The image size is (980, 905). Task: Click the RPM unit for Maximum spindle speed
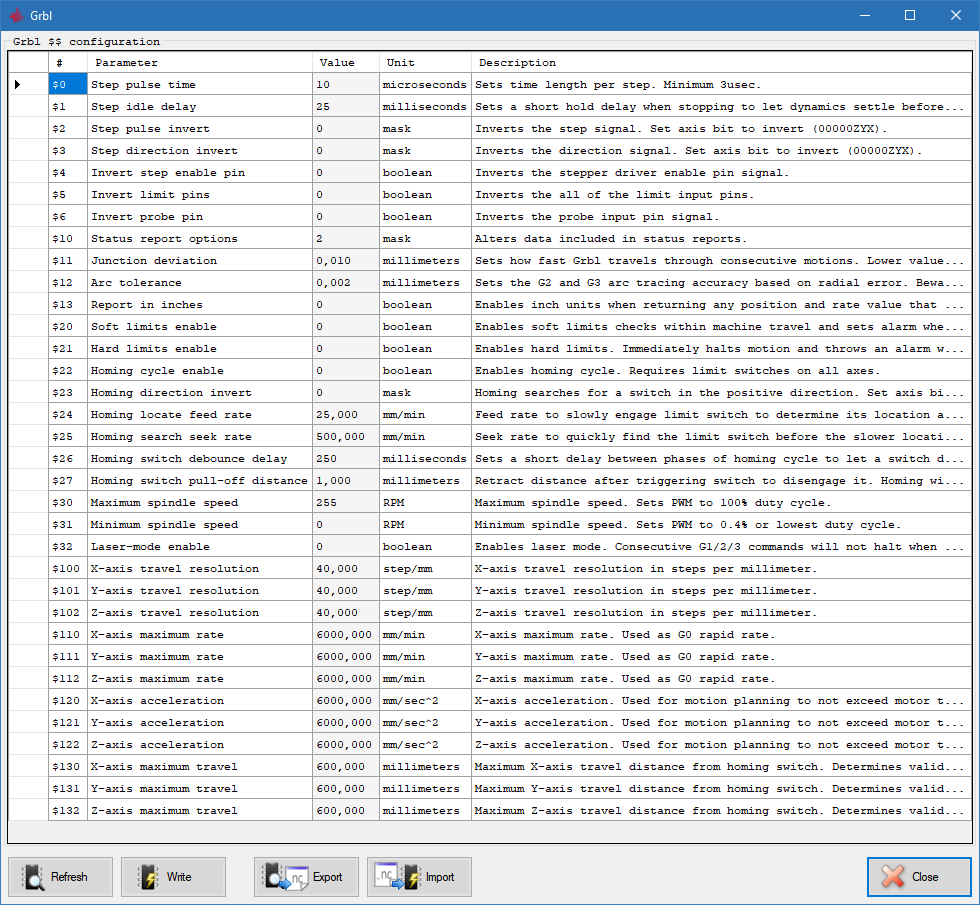click(425, 502)
